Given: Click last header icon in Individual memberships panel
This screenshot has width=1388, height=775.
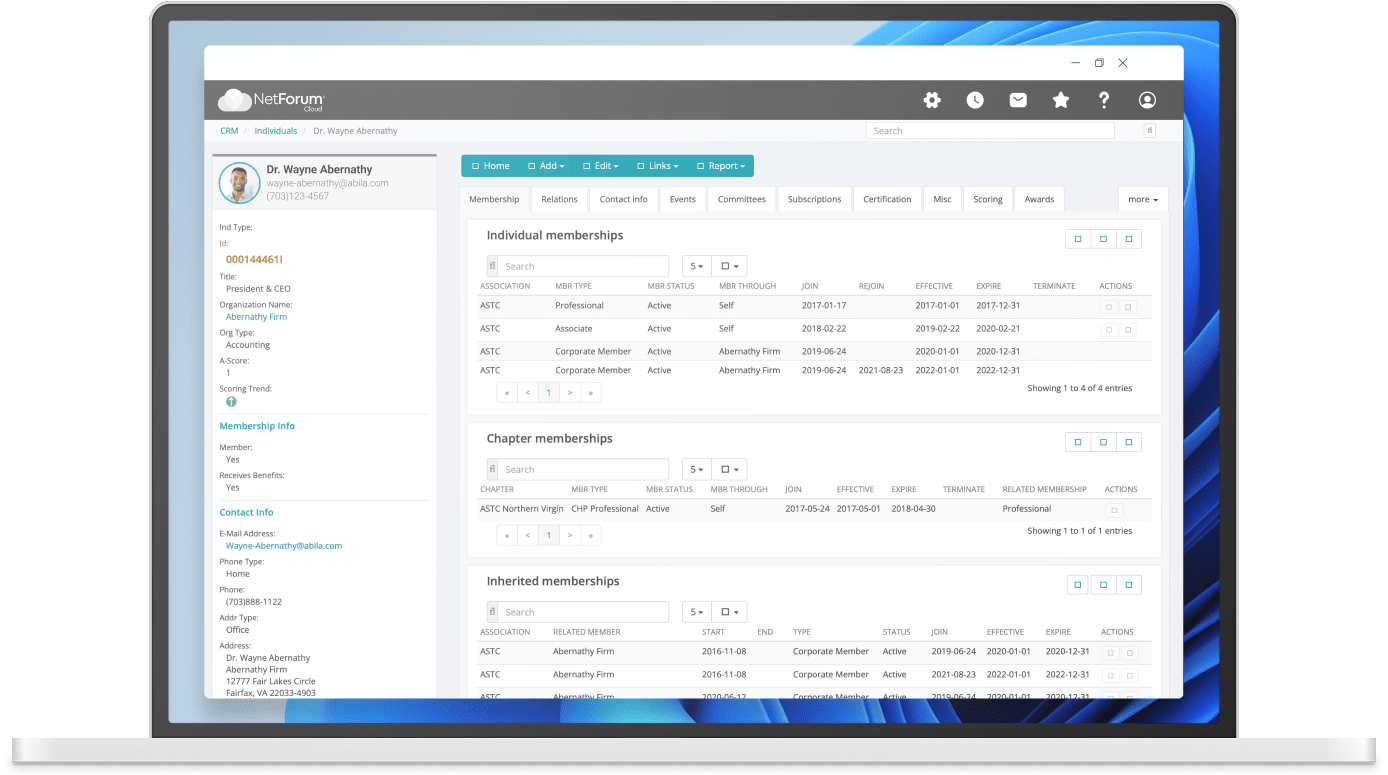Looking at the screenshot, I should pos(1129,239).
